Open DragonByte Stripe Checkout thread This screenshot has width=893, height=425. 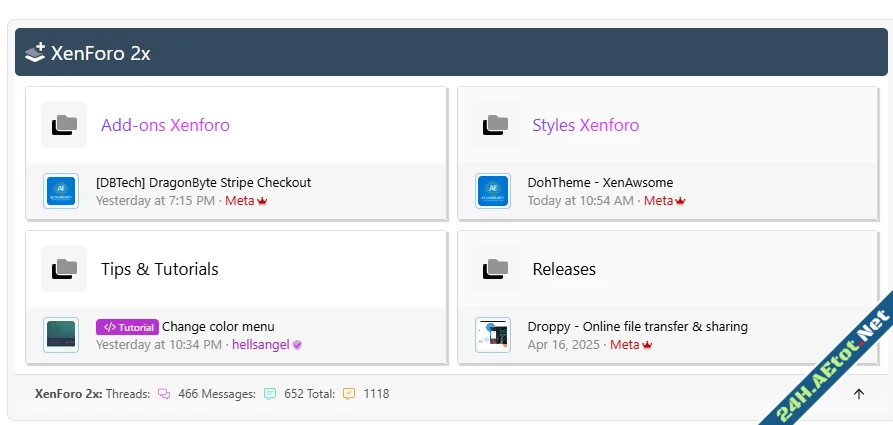tap(203, 183)
